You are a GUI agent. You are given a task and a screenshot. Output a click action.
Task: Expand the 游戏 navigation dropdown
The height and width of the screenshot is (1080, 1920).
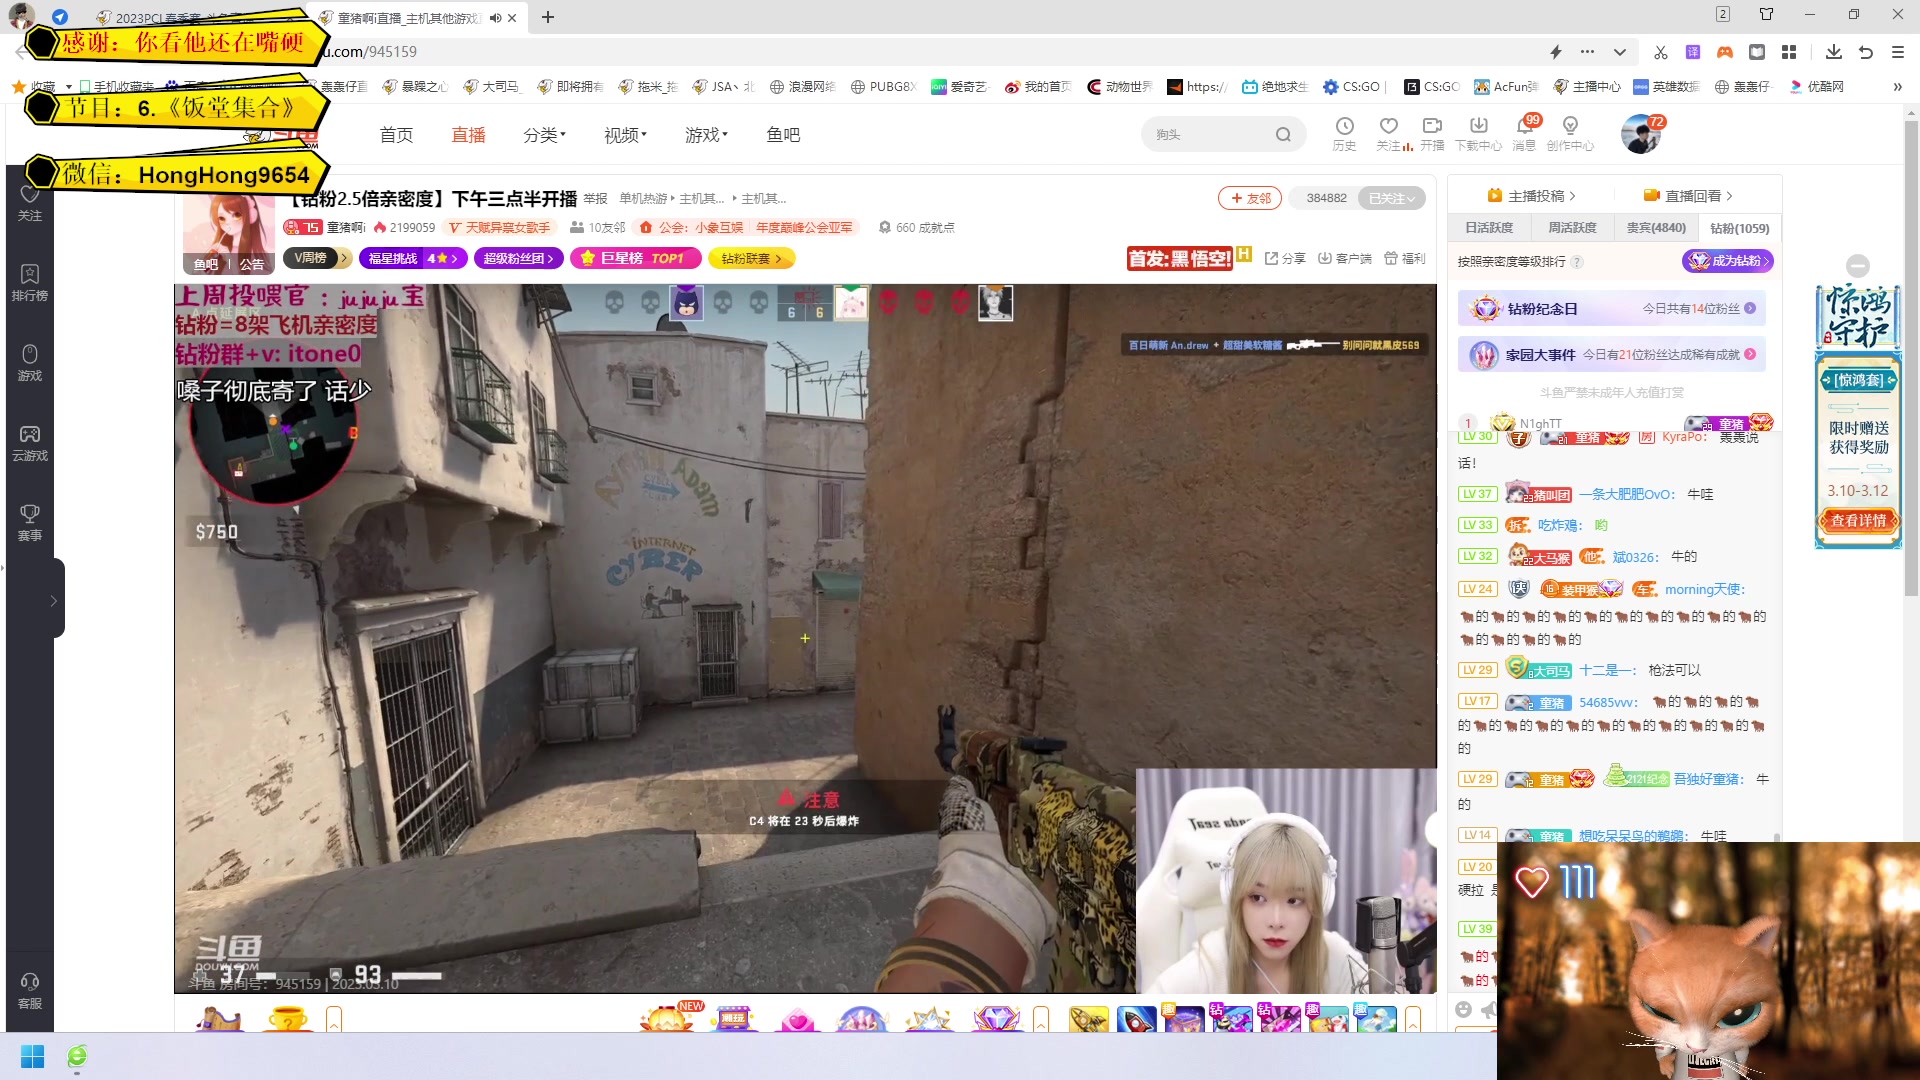(x=706, y=135)
